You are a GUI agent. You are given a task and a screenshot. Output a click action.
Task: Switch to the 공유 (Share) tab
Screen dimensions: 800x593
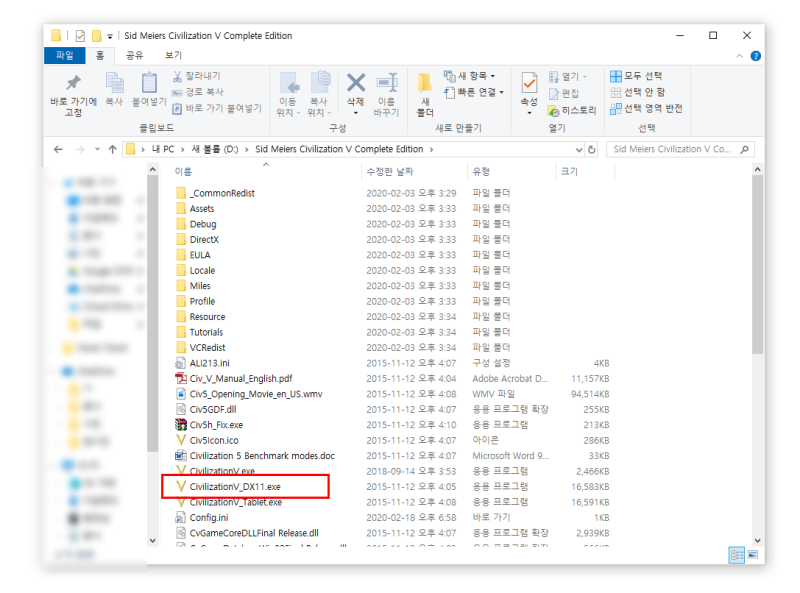[x=135, y=55]
